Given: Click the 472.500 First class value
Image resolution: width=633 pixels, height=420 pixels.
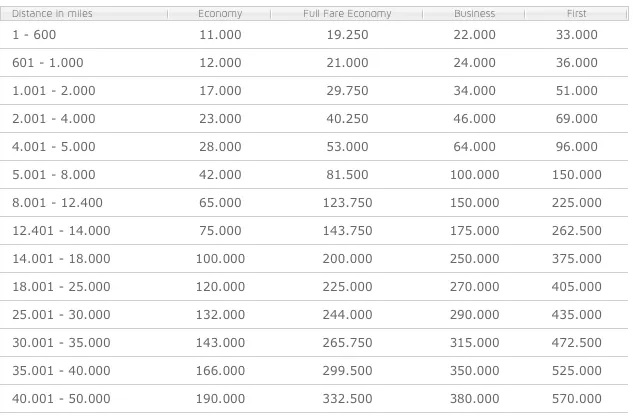Looking at the screenshot, I should click(576, 342).
